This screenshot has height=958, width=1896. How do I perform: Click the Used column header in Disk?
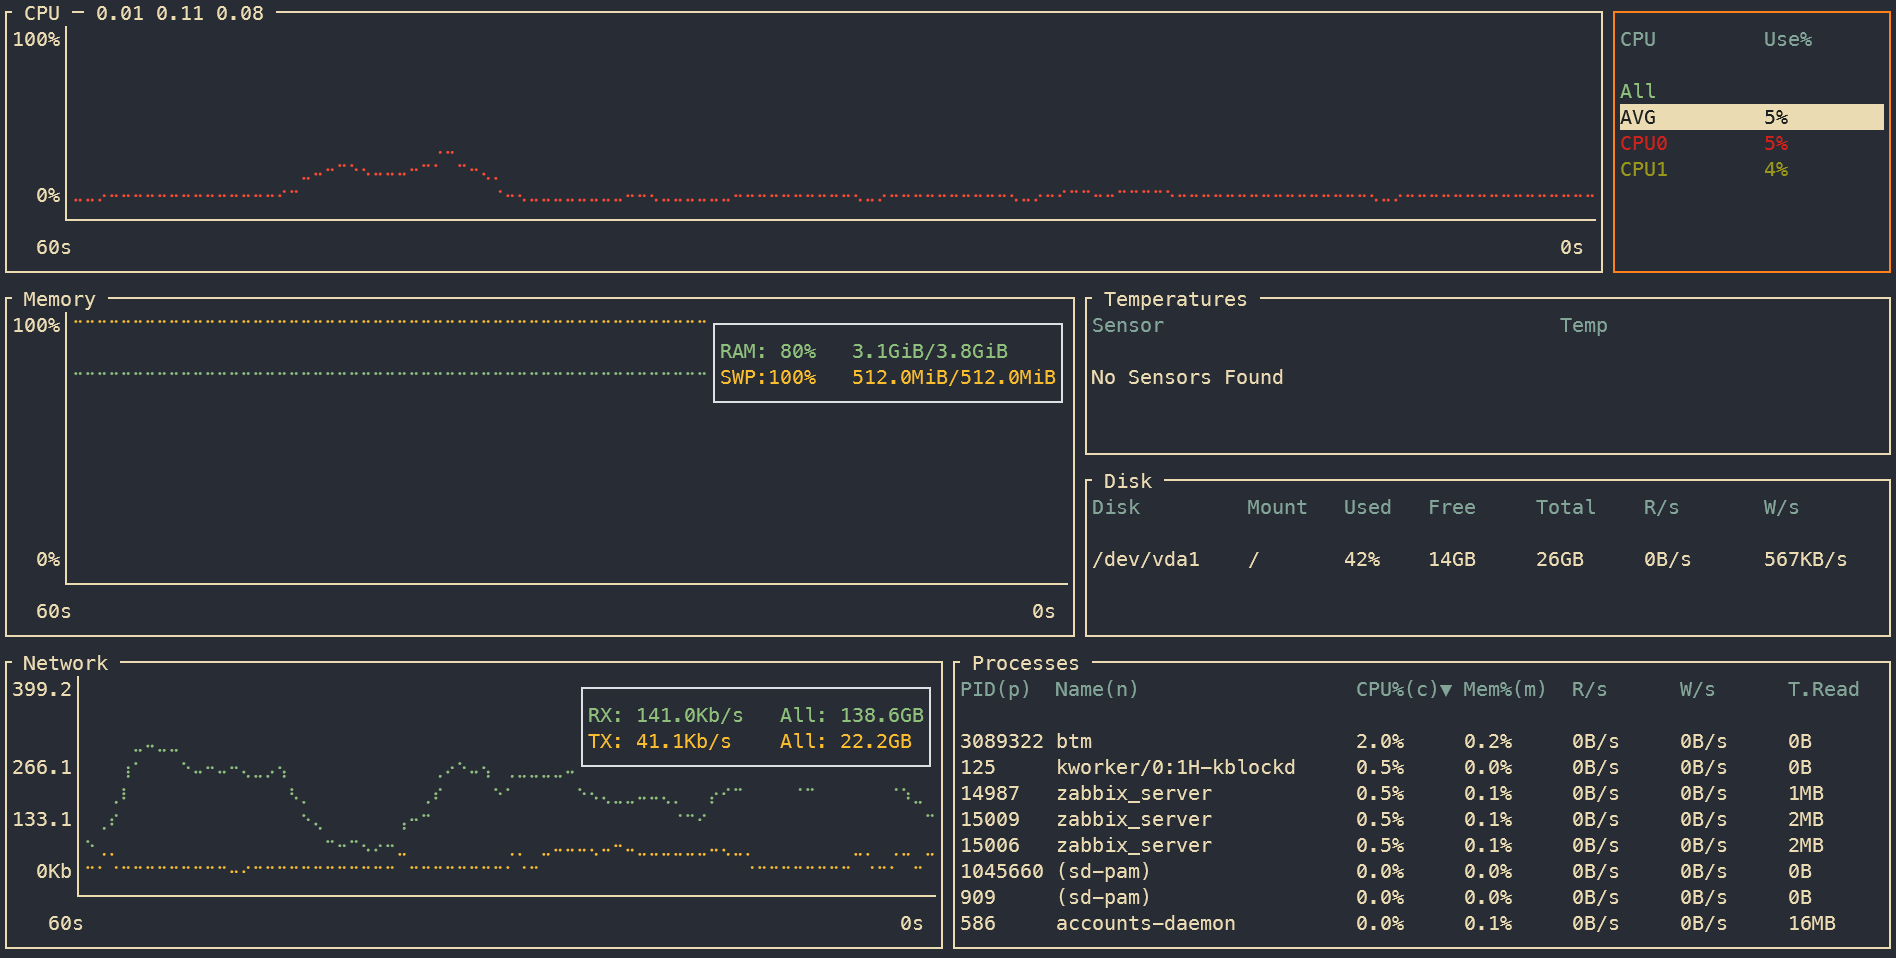pos(1367,507)
